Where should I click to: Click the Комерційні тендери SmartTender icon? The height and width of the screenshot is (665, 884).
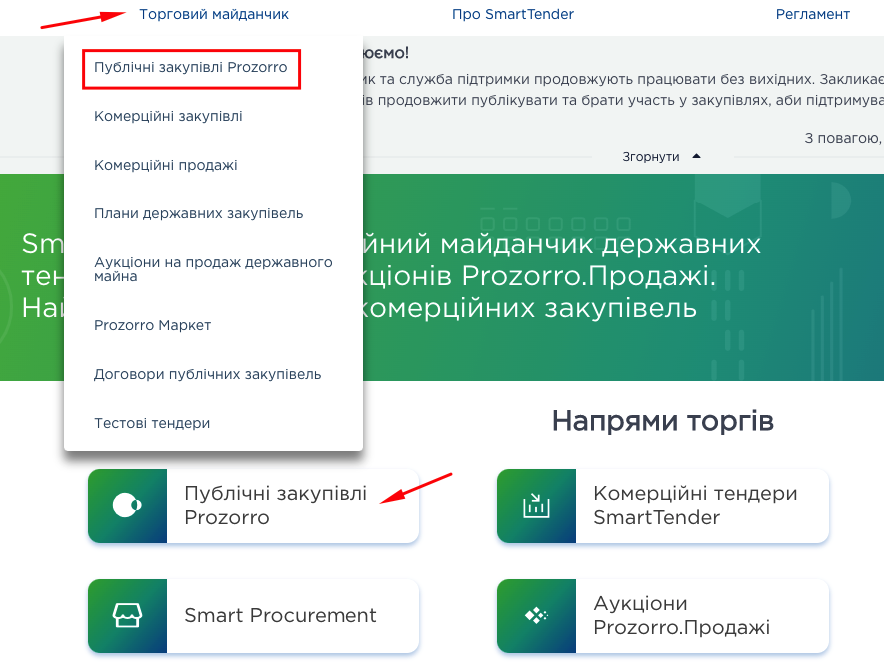click(x=536, y=506)
